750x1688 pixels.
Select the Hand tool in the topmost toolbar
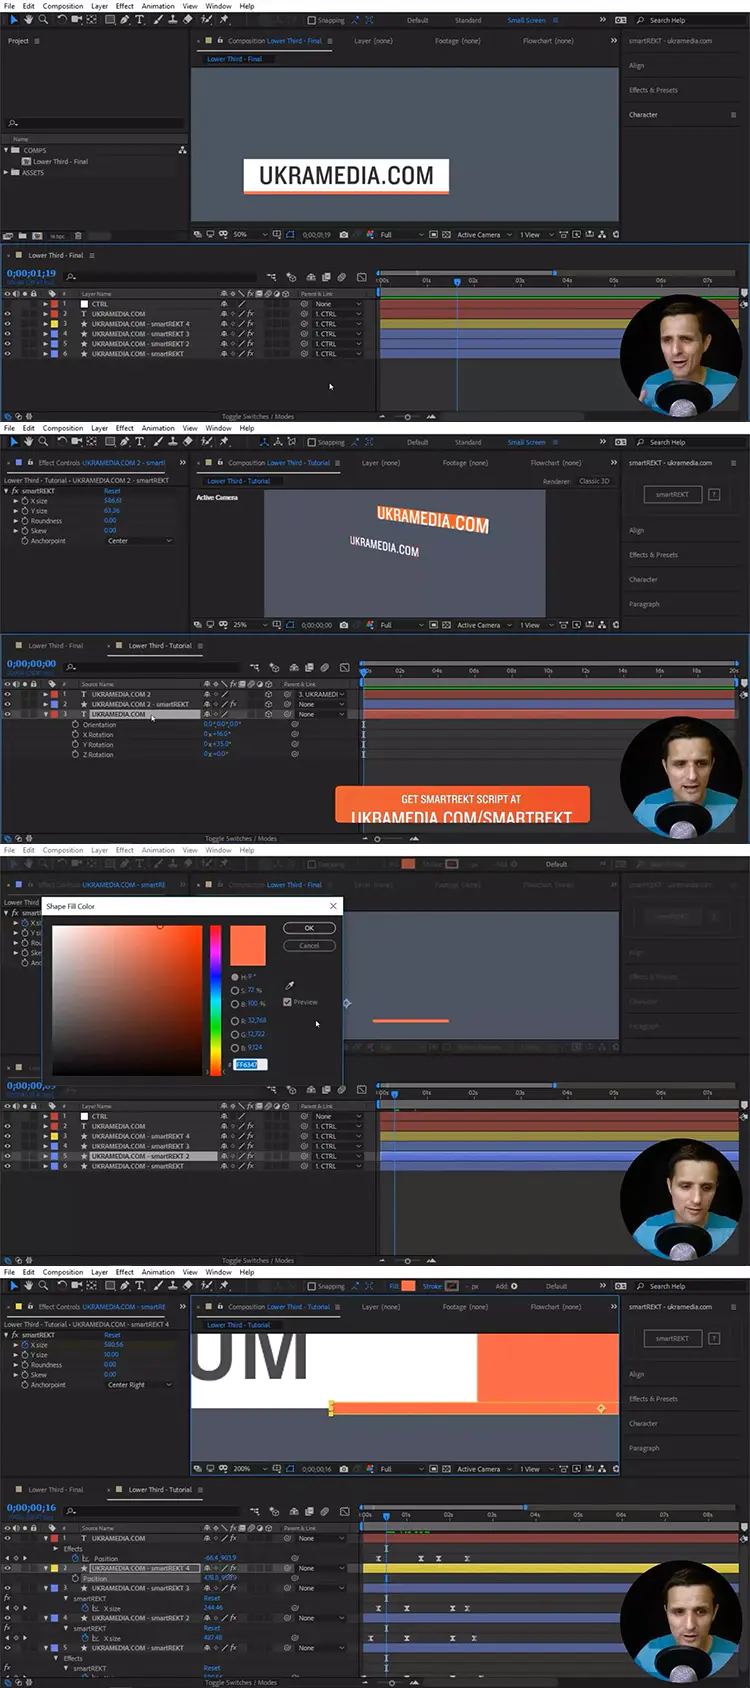tap(29, 19)
